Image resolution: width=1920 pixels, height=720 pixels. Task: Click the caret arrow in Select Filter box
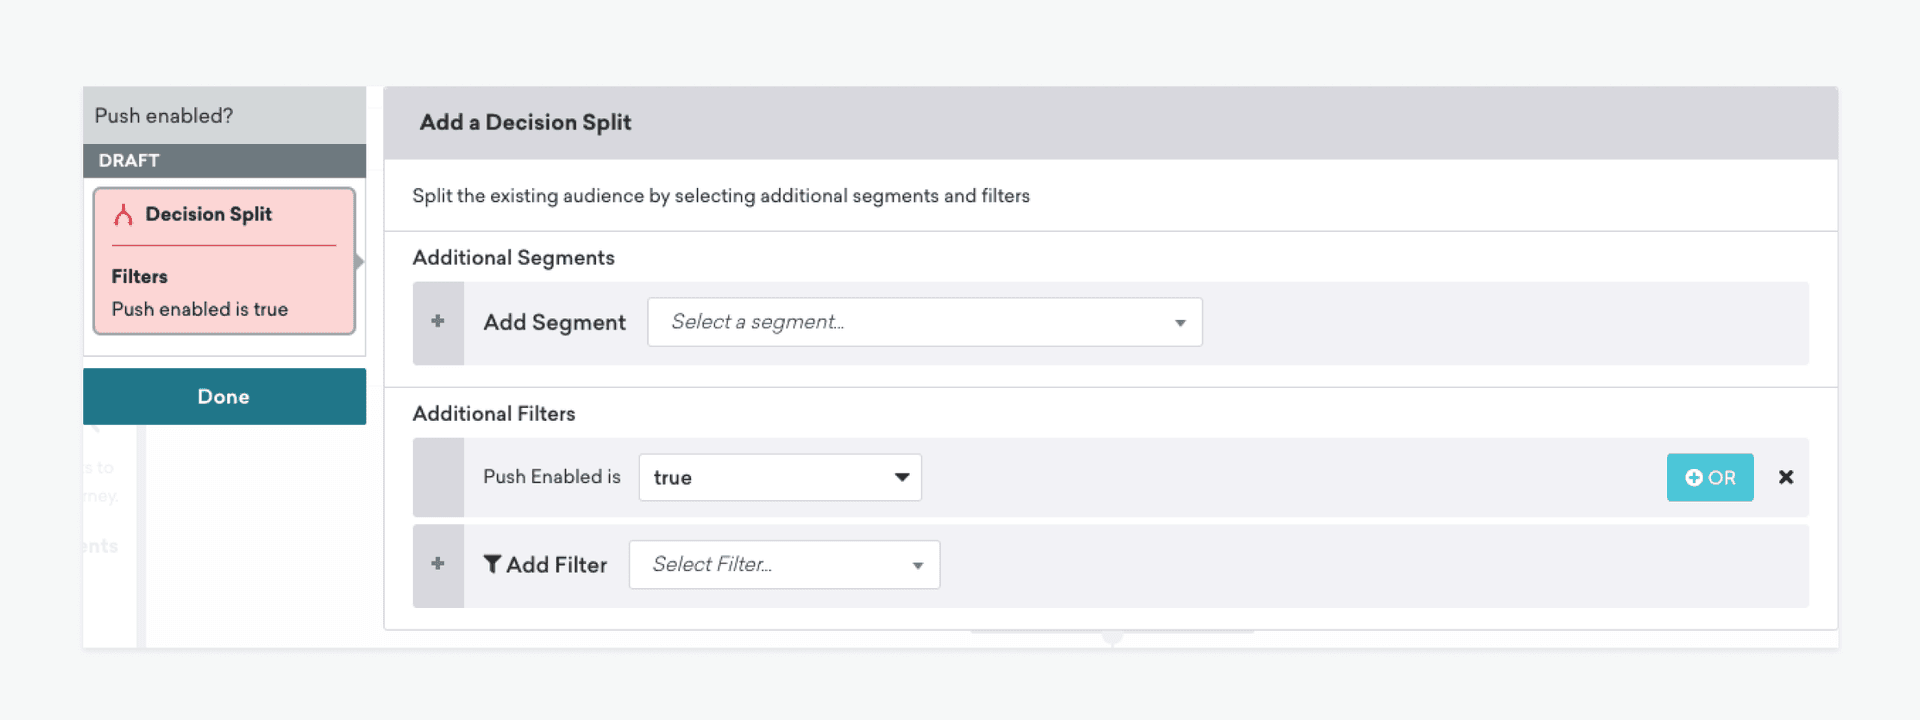click(917, 566)
